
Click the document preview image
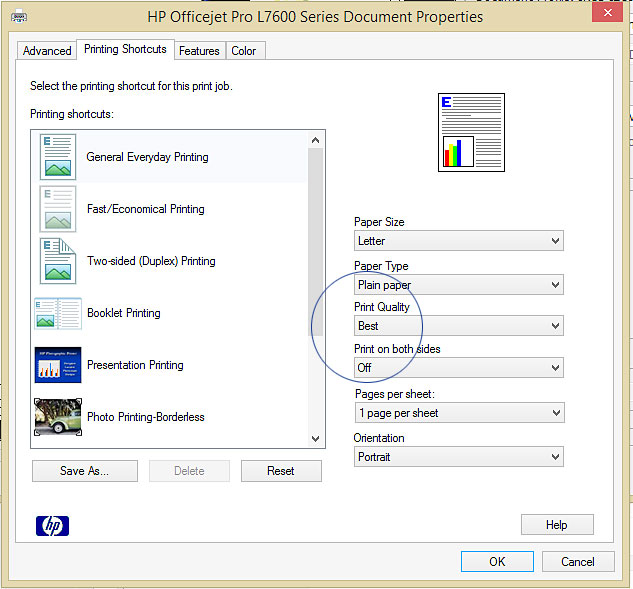coord(471,132)
